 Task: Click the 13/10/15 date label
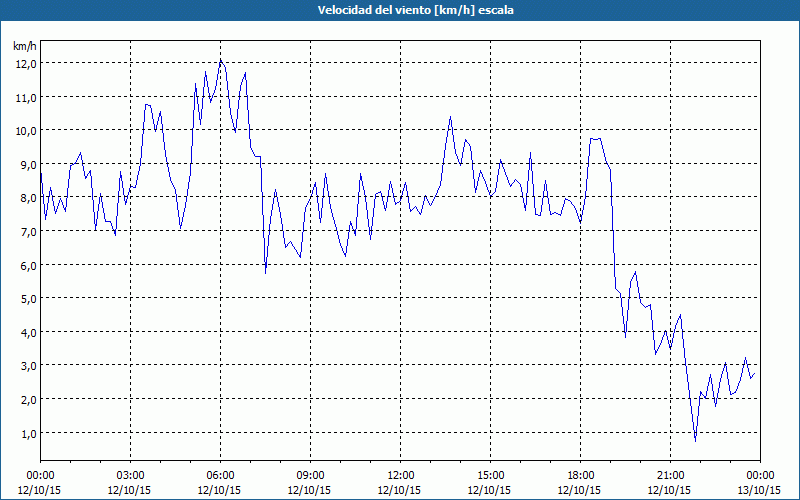759,490
